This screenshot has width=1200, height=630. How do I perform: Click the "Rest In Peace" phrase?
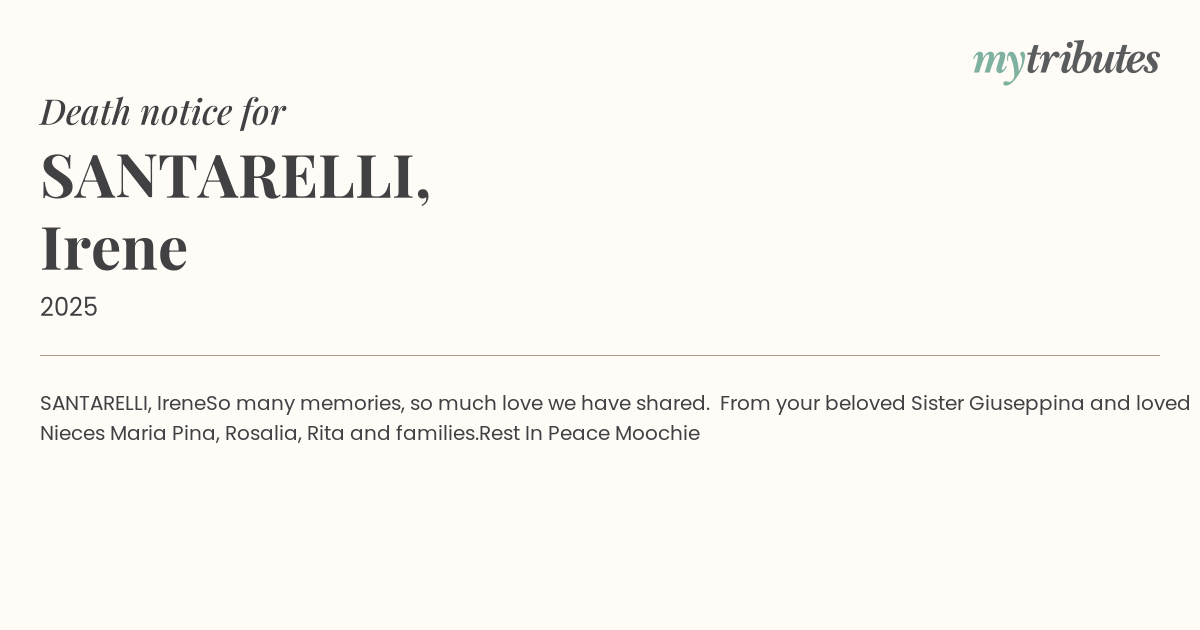pos(544,434)
